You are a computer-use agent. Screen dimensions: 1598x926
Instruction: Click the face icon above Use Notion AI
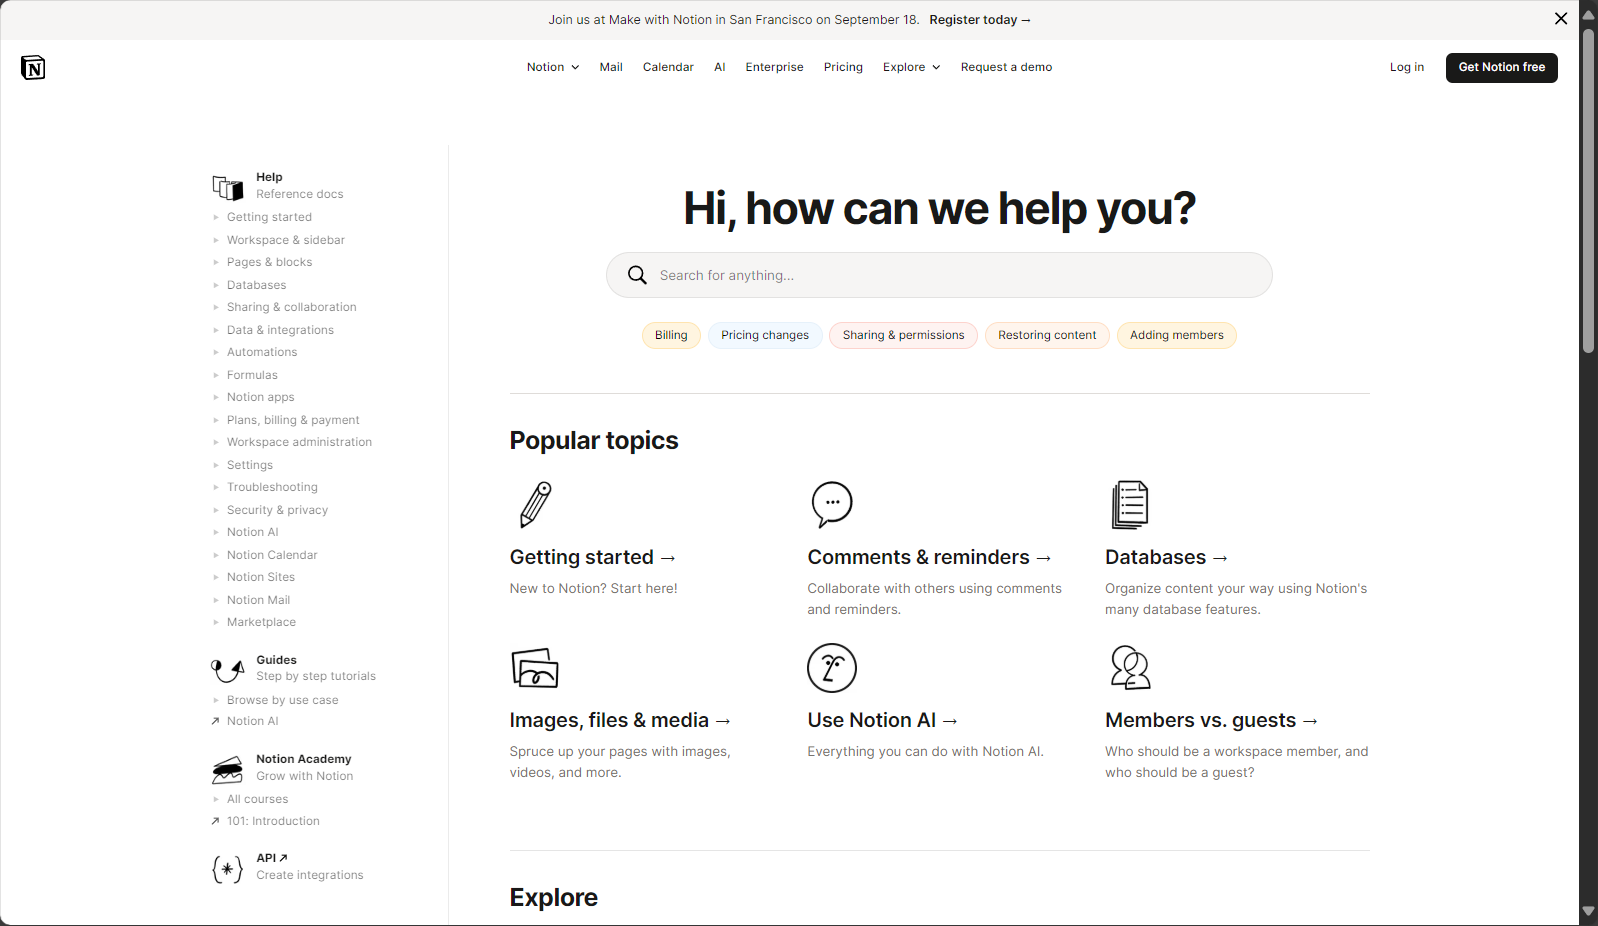tap(832, 668)
